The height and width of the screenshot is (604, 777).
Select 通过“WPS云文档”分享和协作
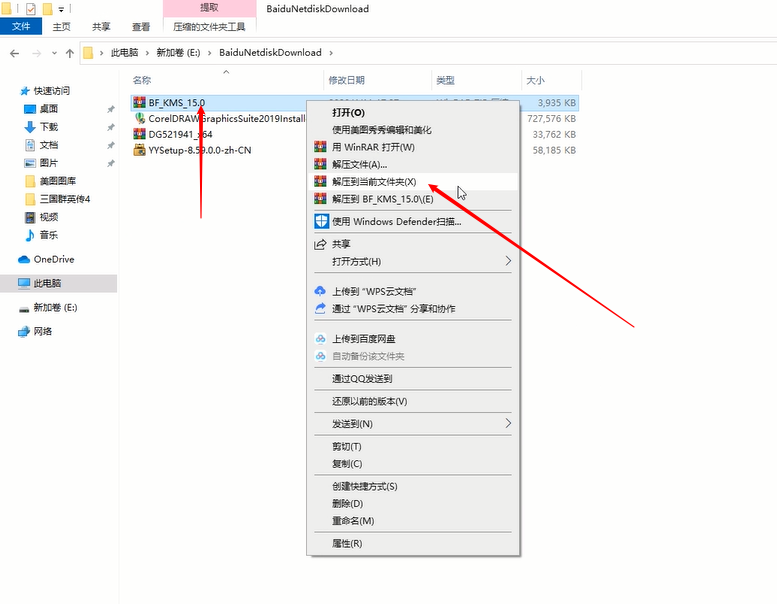[x=413, y=309]
